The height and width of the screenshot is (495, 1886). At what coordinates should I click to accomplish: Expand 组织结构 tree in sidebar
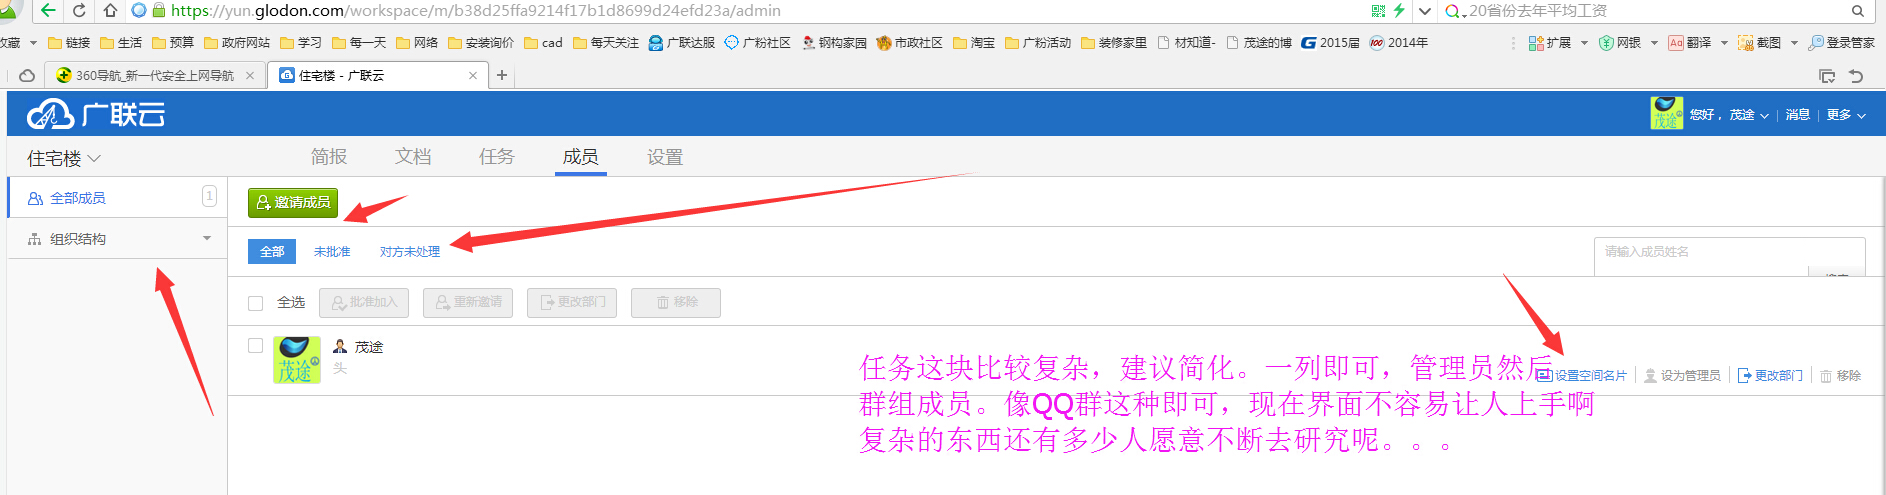point(207,239)
